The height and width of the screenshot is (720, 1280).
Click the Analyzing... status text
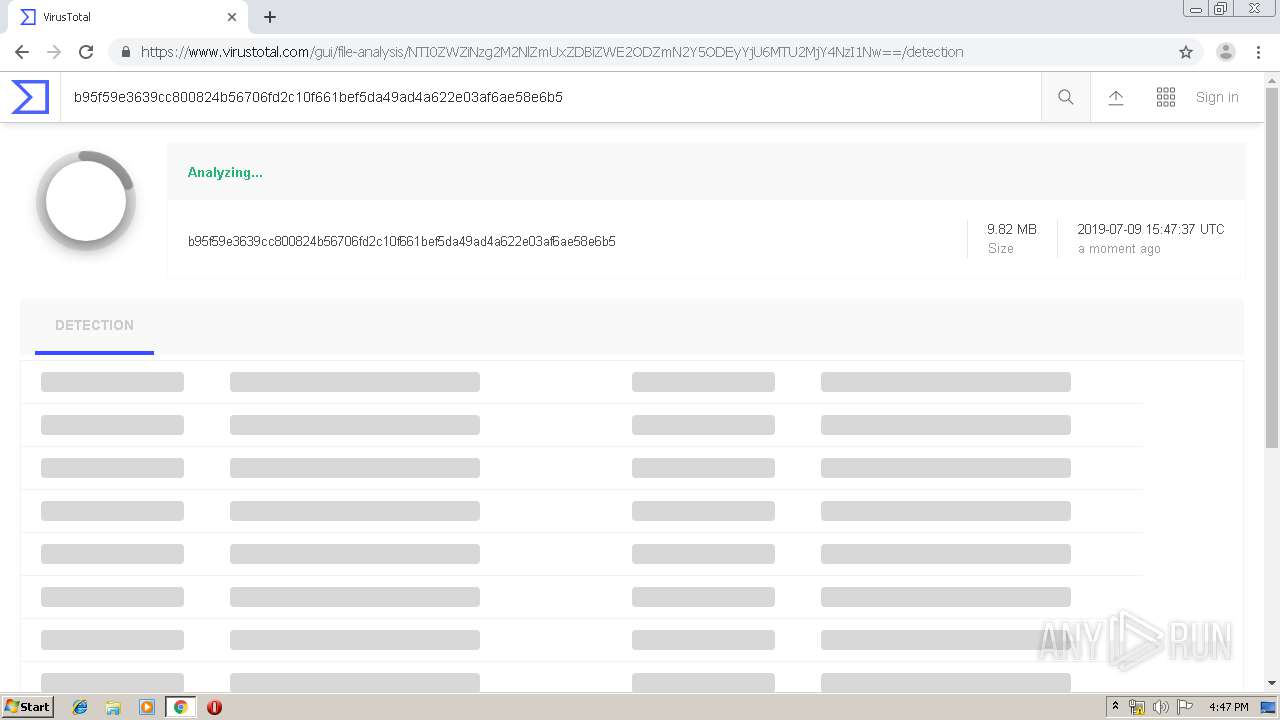225,172
